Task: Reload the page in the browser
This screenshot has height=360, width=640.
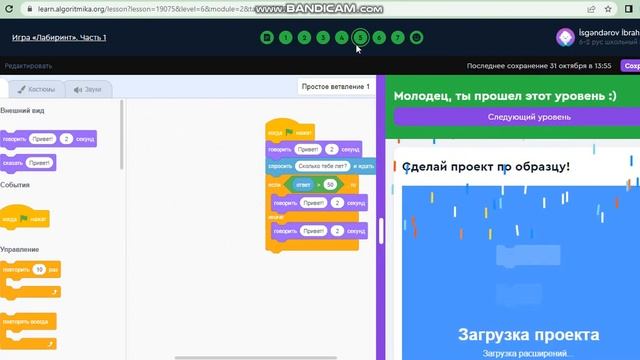Action: [9, 9]
